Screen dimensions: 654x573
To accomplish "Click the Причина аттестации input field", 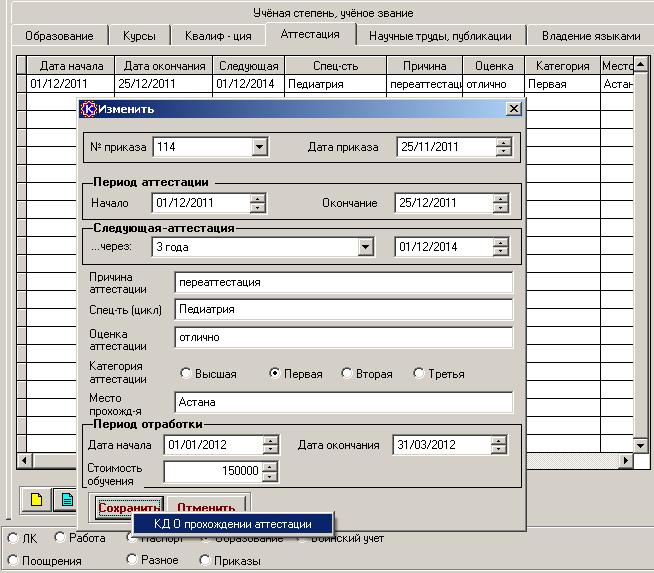I will tap(344, 283).
